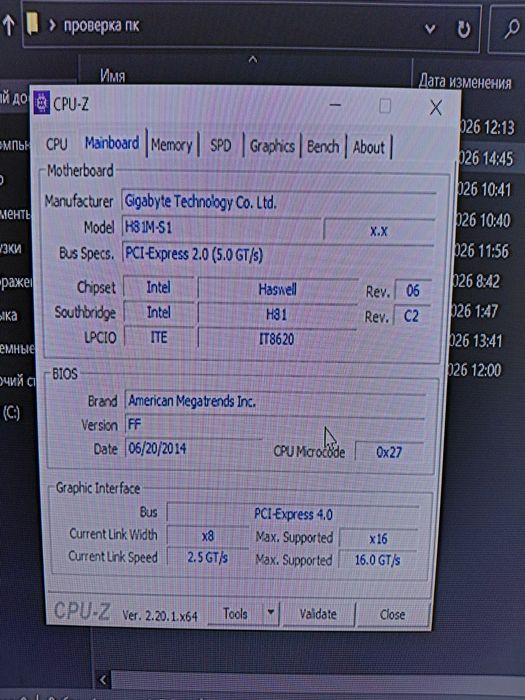The image size is (525, 700).
Task: Select the Mainboard tab
Action: tap(112, 143)
